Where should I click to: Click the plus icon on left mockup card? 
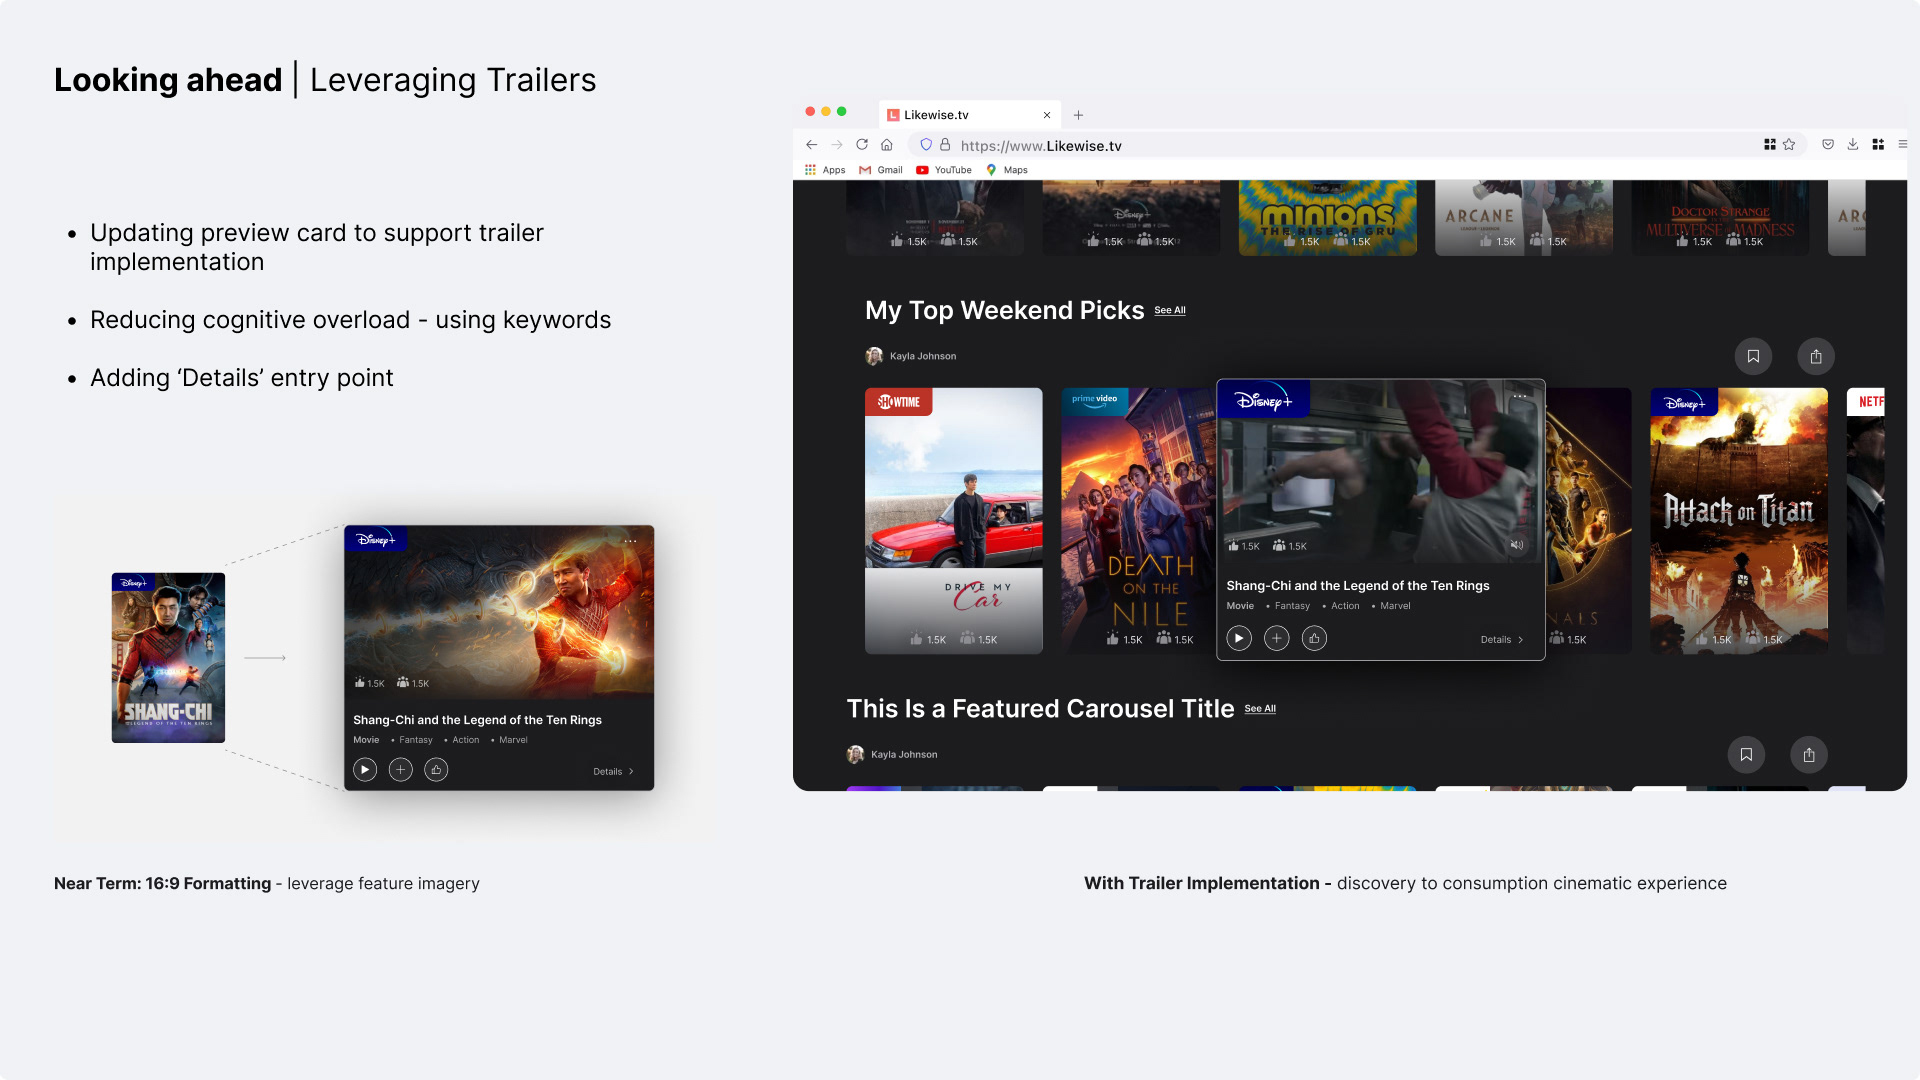pyautogui.click(x=401, y=770)
